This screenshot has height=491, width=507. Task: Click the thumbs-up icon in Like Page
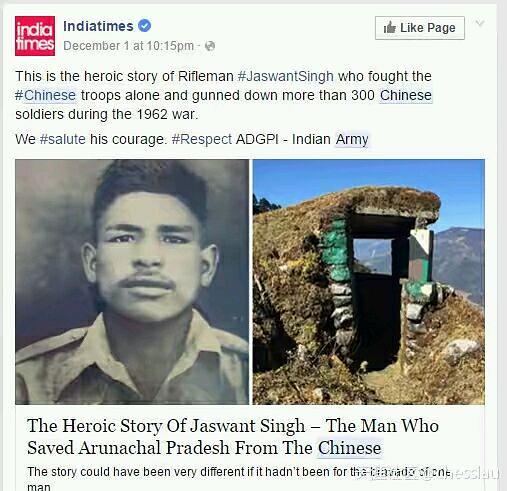pyautogui.click(x=389, y=28)
